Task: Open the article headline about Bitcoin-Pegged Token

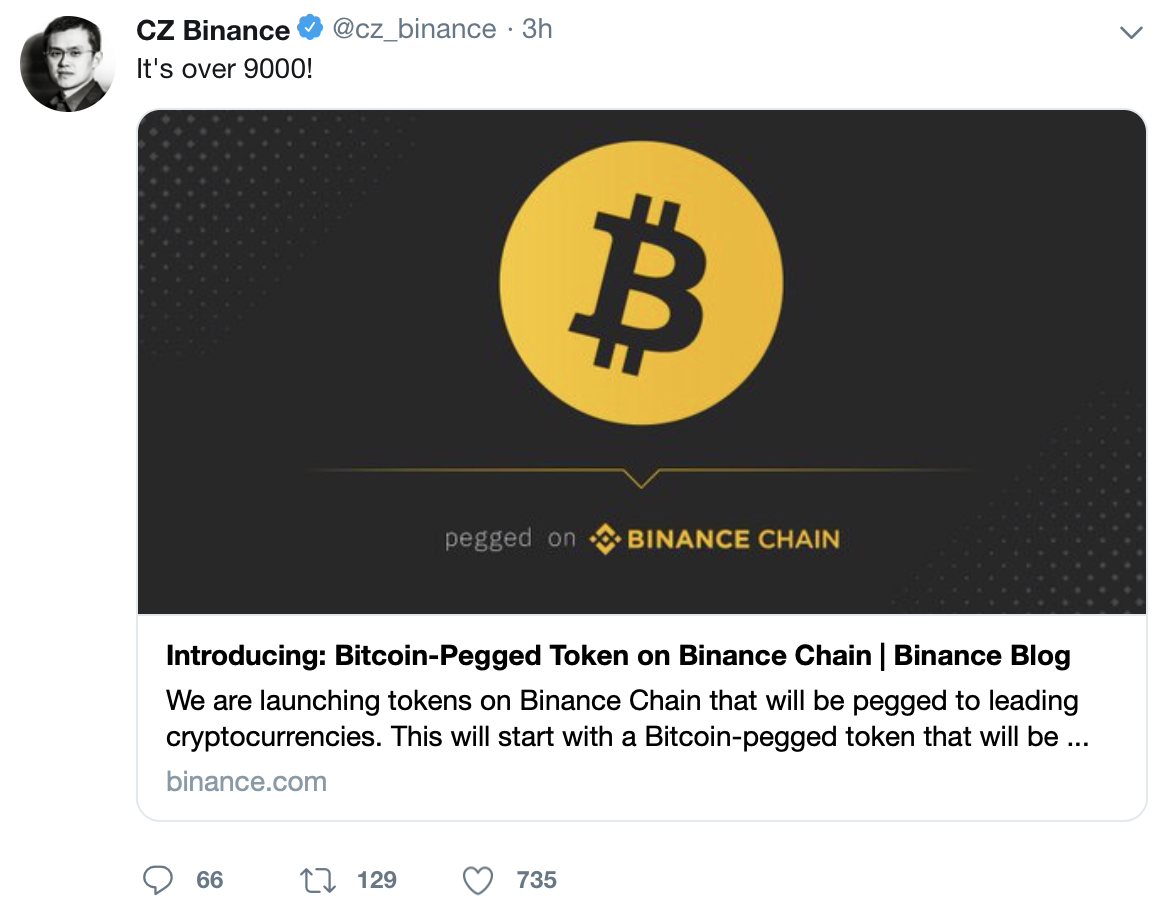Action: (x=620, y=656)
